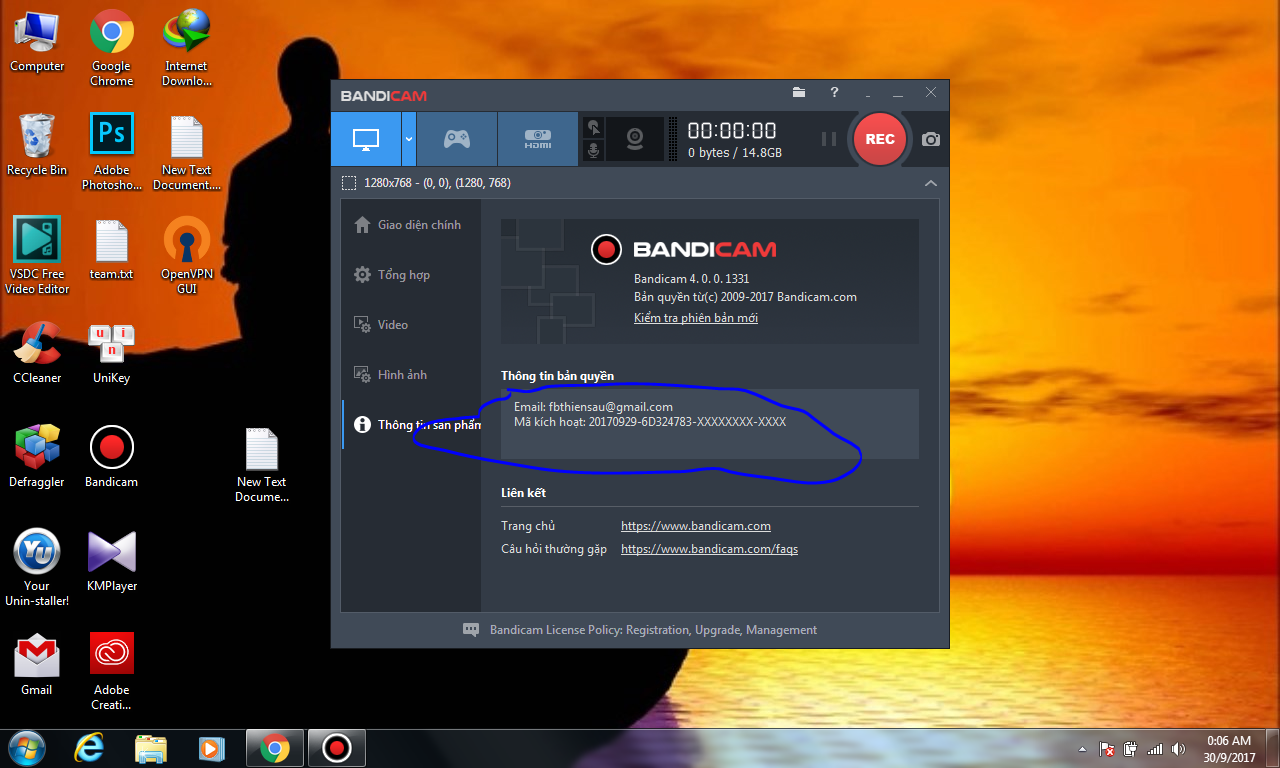Capture a screenshot with the camera icon
This screenshot has height=768, width=1280.
[929, 139]
